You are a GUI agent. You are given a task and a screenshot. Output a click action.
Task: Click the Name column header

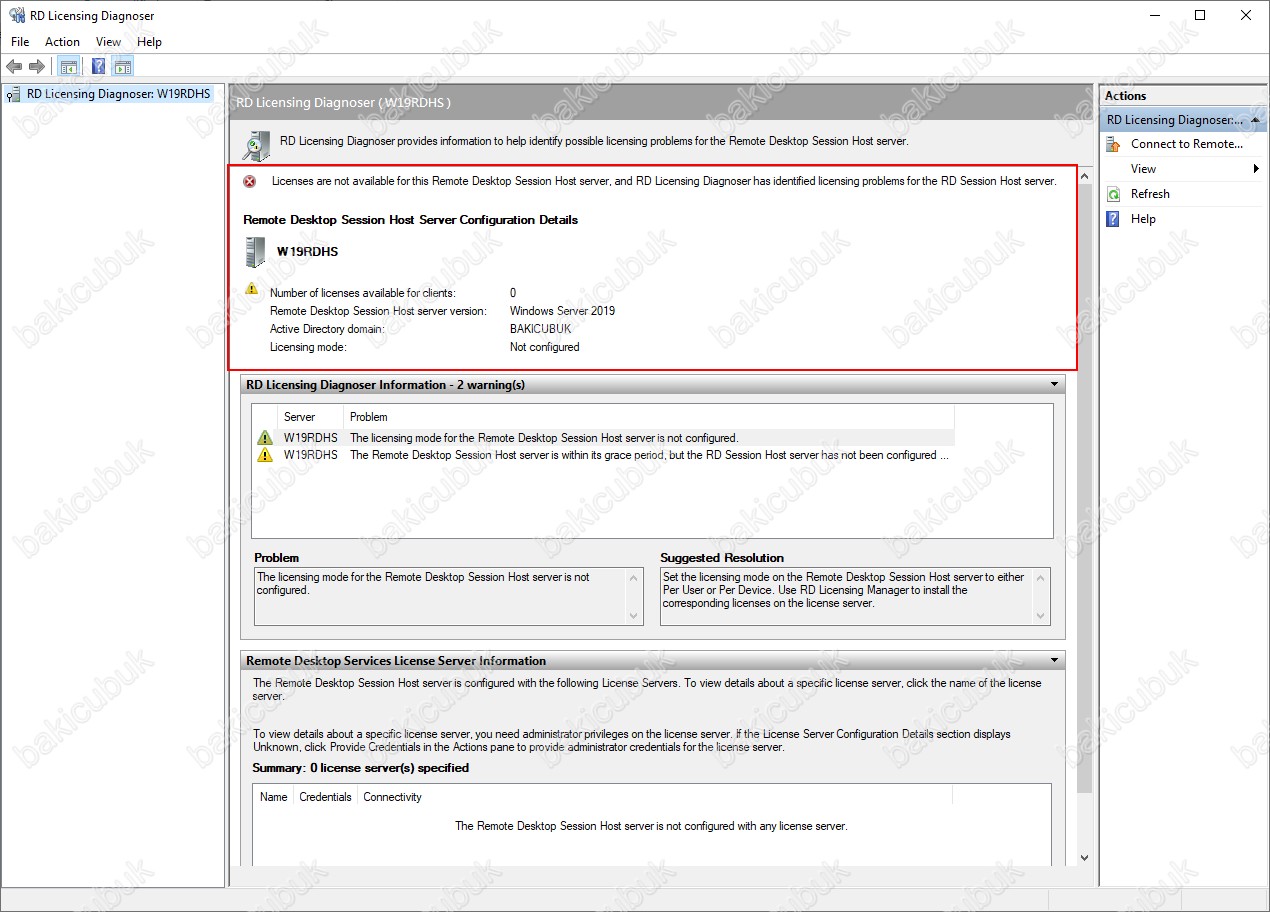274,797
